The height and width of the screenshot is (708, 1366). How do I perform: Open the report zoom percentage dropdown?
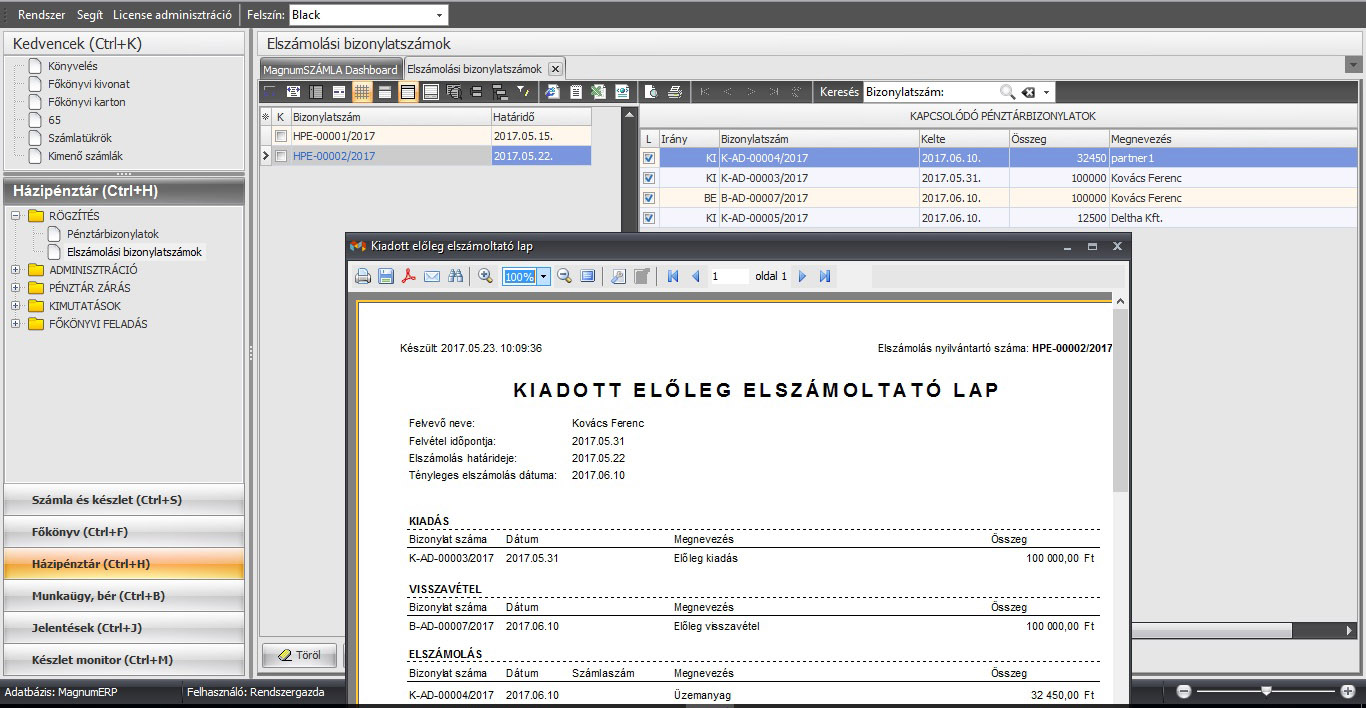coord(544,277)
